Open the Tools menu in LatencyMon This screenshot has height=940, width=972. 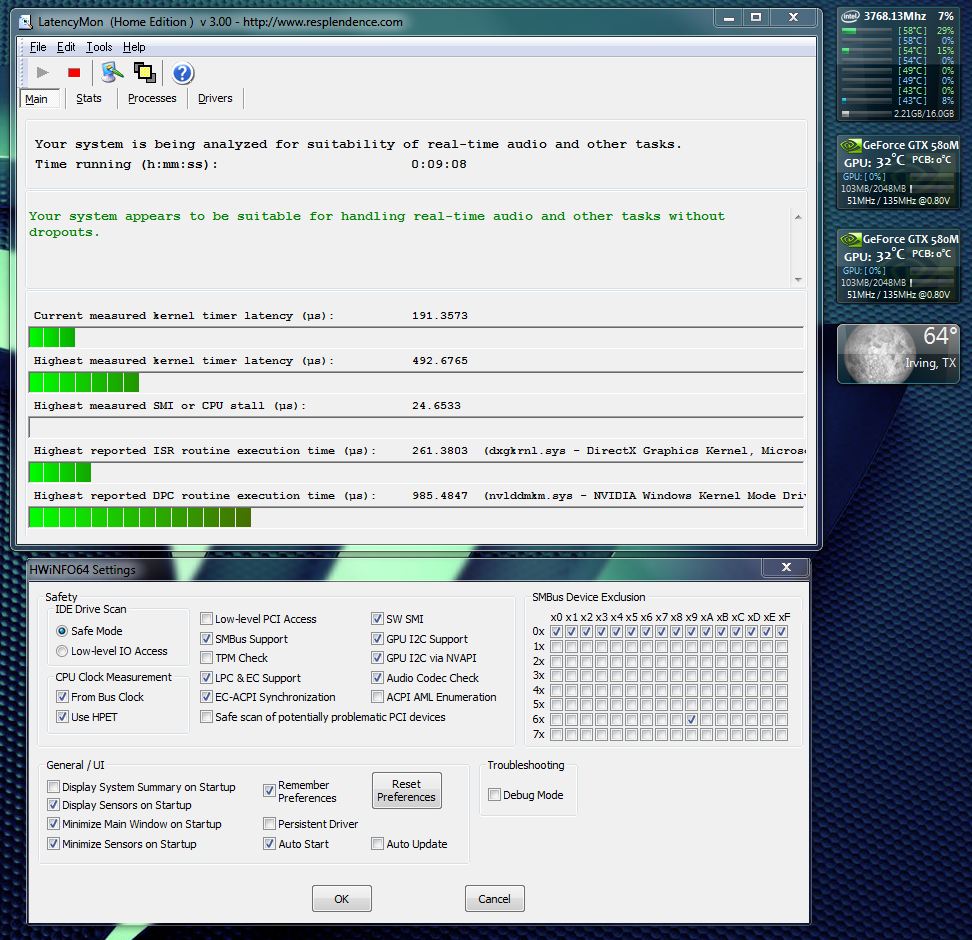tap(99, 47)
